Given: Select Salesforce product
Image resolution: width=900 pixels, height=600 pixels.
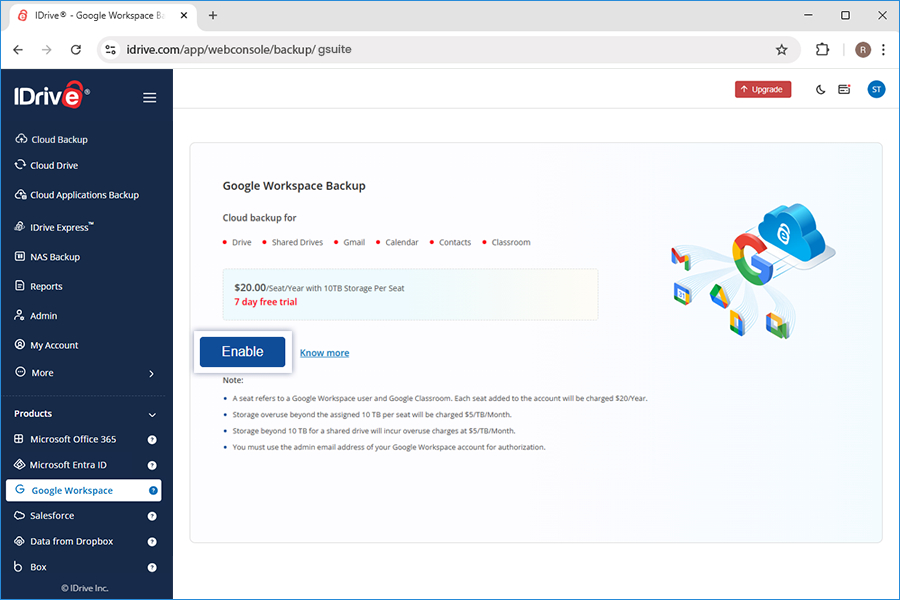Looking at the screenshot, I should point(45,516).
